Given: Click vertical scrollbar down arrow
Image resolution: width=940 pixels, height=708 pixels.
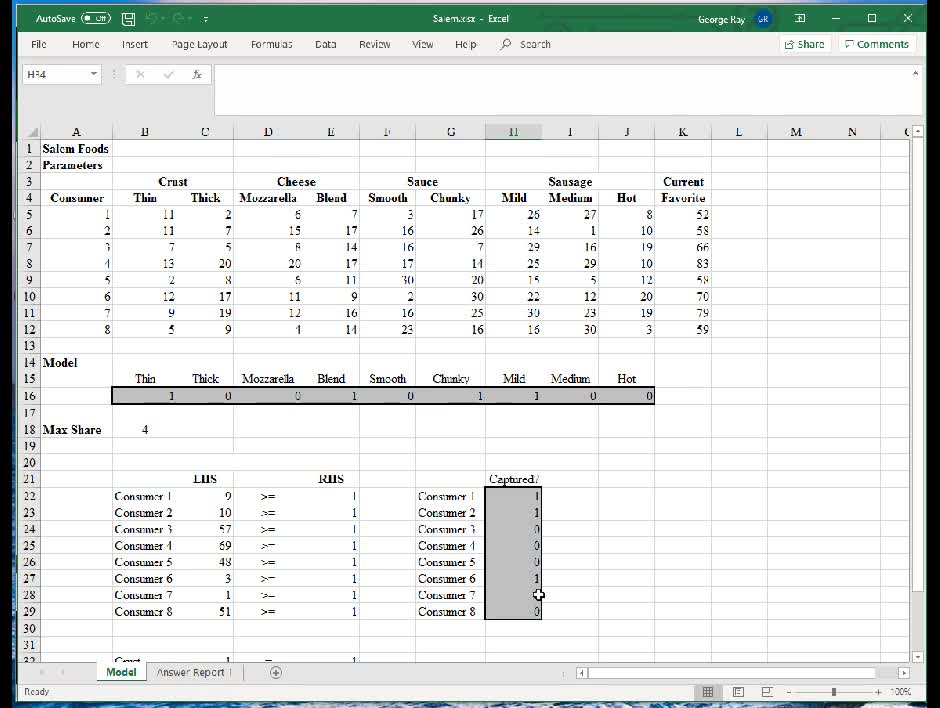Looking at the screenshot, I should [x=917, y=657].
